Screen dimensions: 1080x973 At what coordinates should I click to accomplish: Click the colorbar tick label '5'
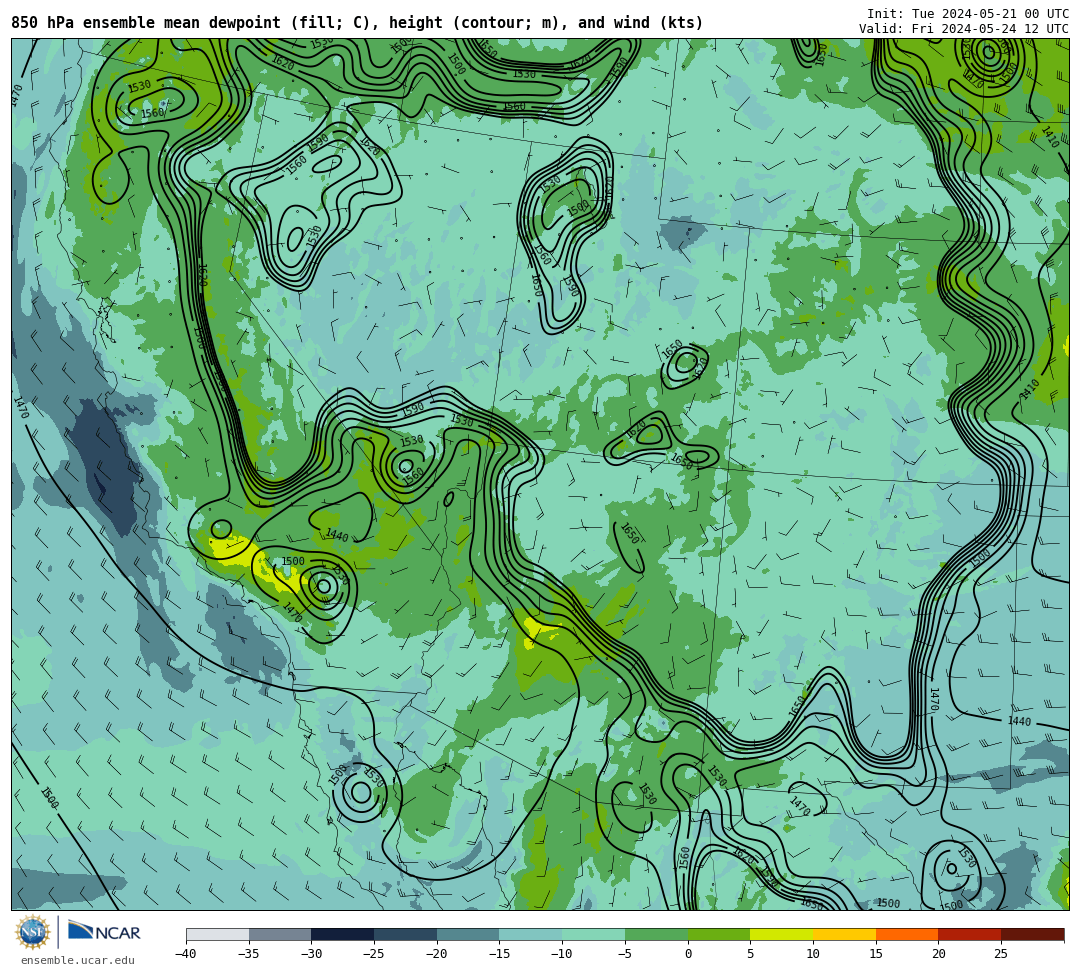tap(750, 954)
